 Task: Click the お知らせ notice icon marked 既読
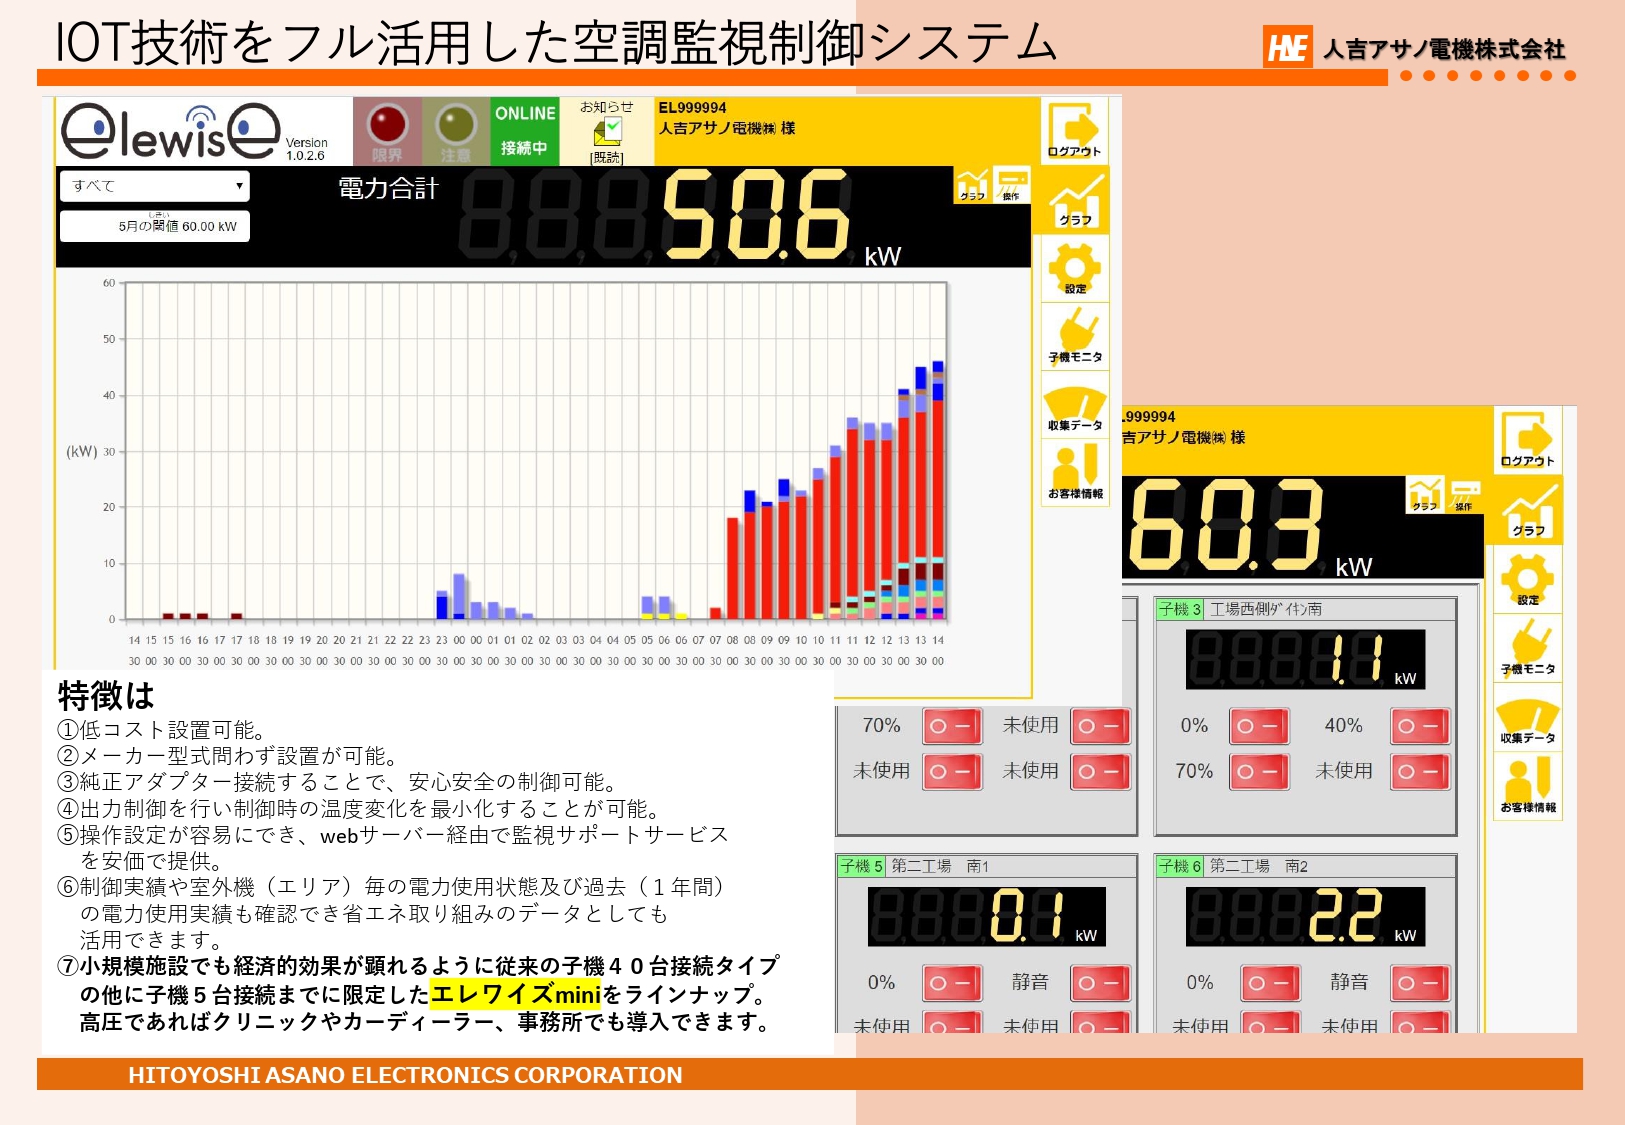point(607,131)
